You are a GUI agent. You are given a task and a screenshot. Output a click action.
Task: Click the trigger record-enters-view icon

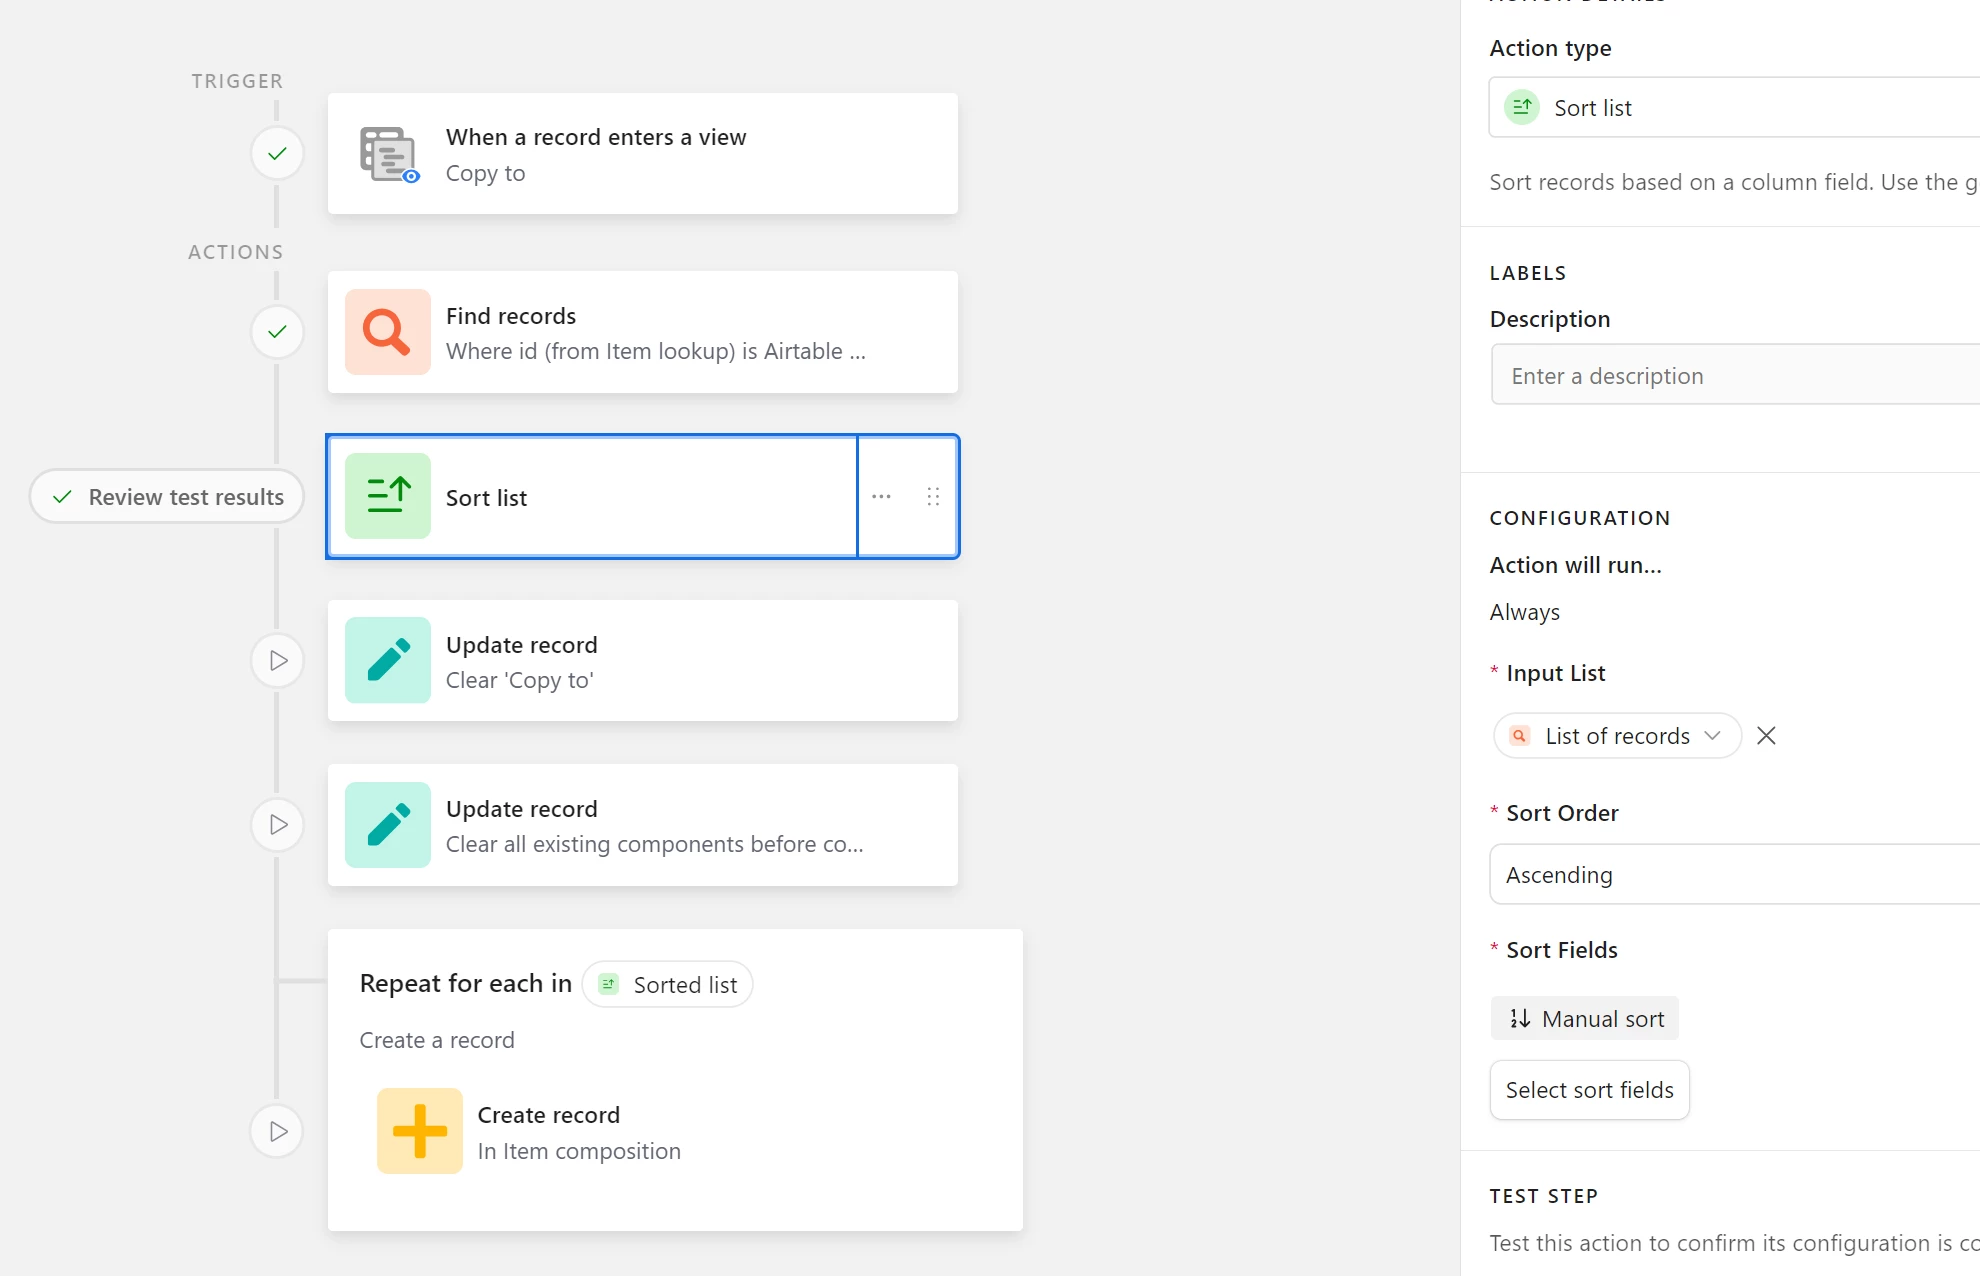pos(387,154)
